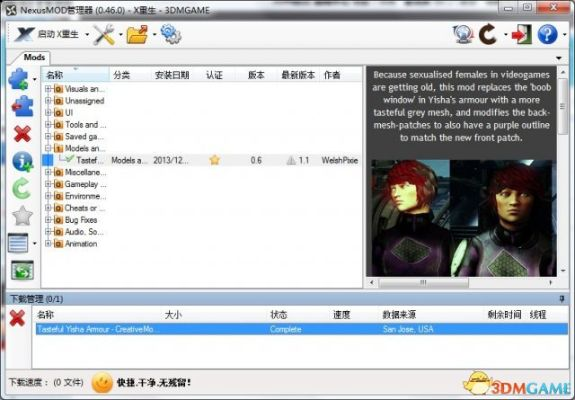Click the 0.6 version cell
Viewport: 575px width, 400px height.
(256, 160)
